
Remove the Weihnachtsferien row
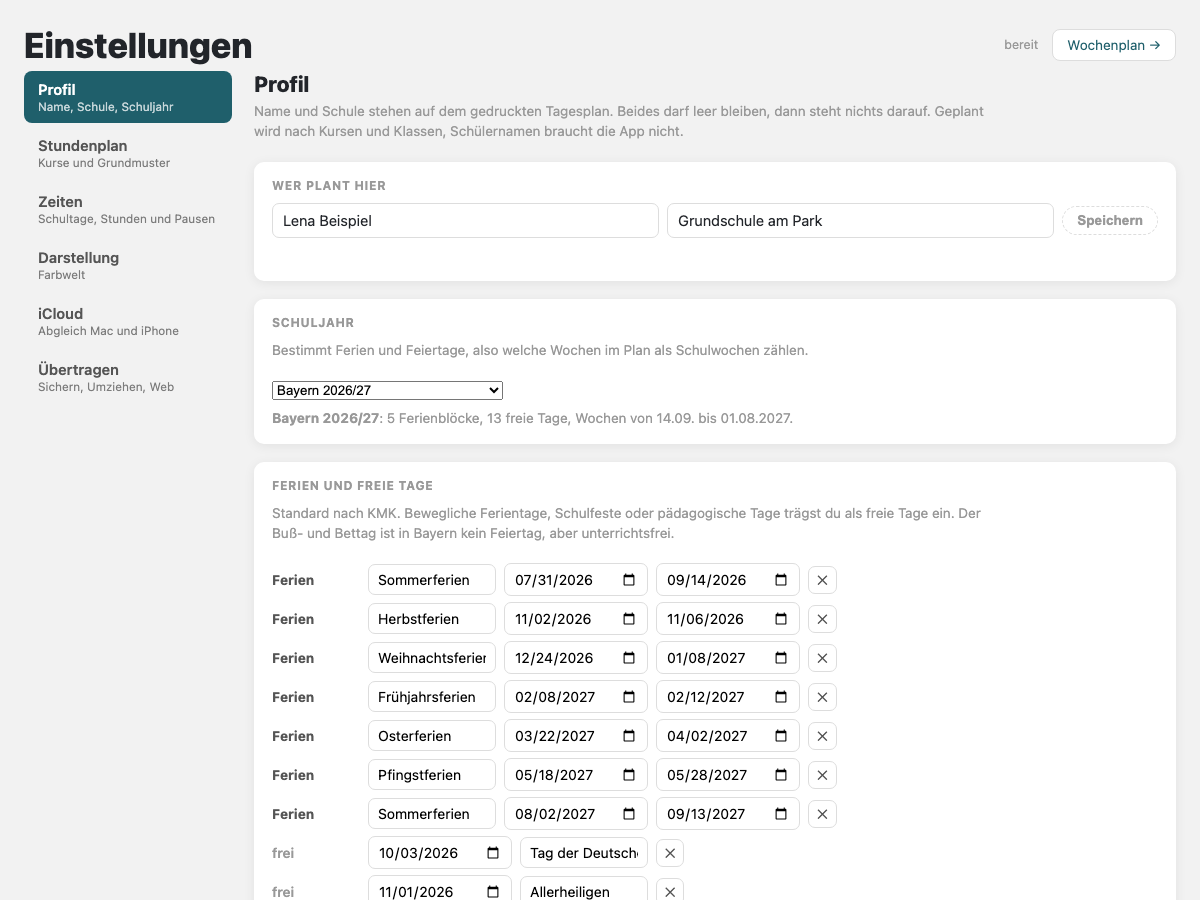point(822,658)
